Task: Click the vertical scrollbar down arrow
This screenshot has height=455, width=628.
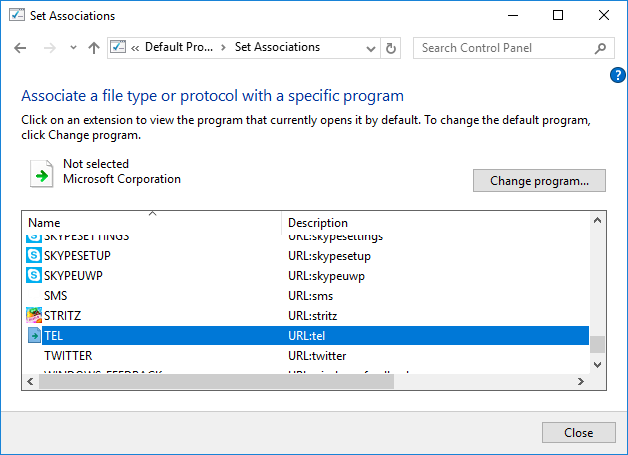Action: coord(597,364)
